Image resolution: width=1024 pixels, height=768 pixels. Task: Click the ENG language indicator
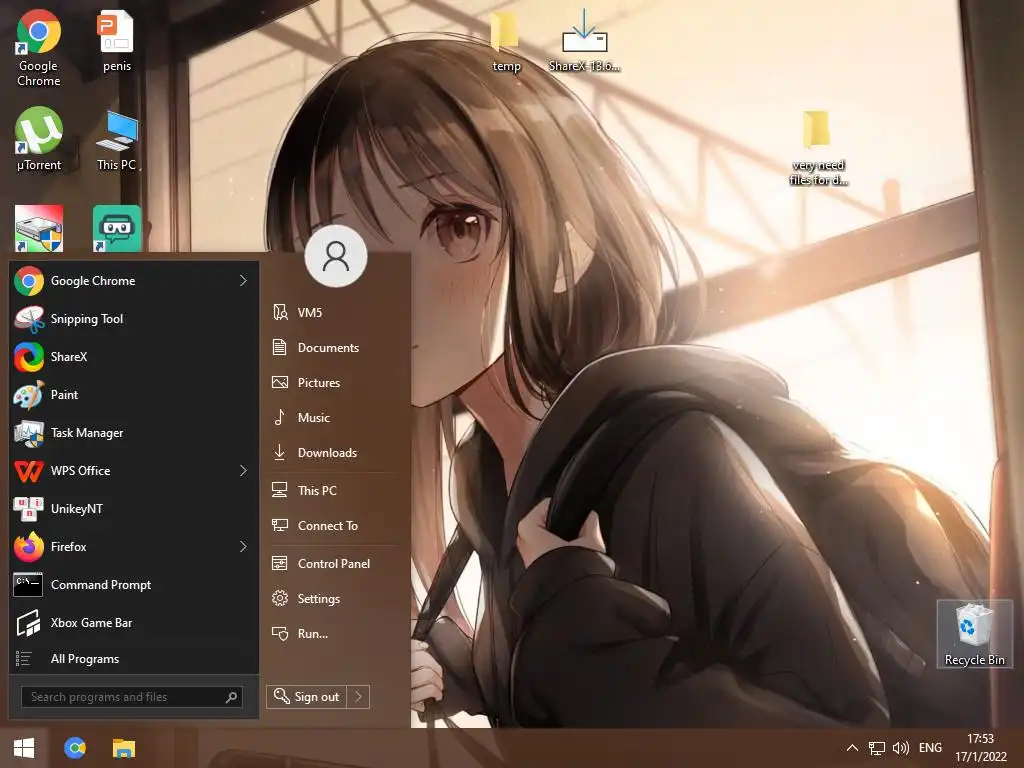(930, 748)
